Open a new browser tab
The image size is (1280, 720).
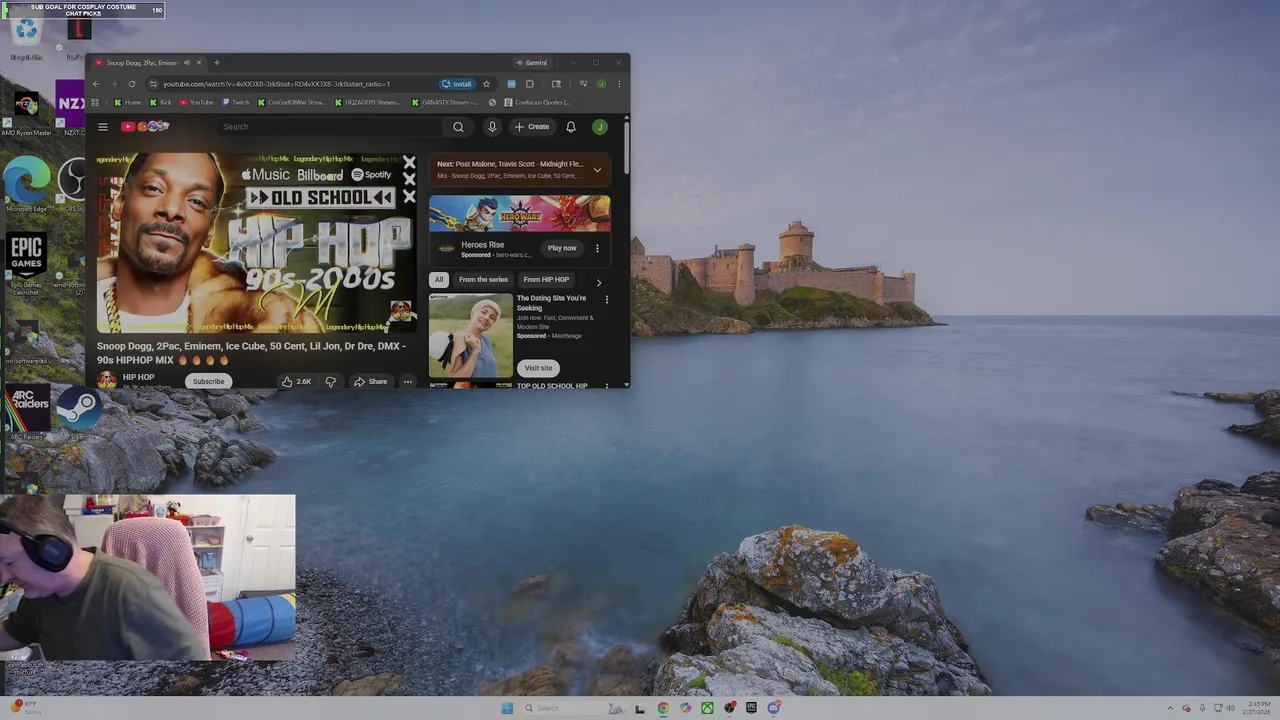tap(216, 63)
